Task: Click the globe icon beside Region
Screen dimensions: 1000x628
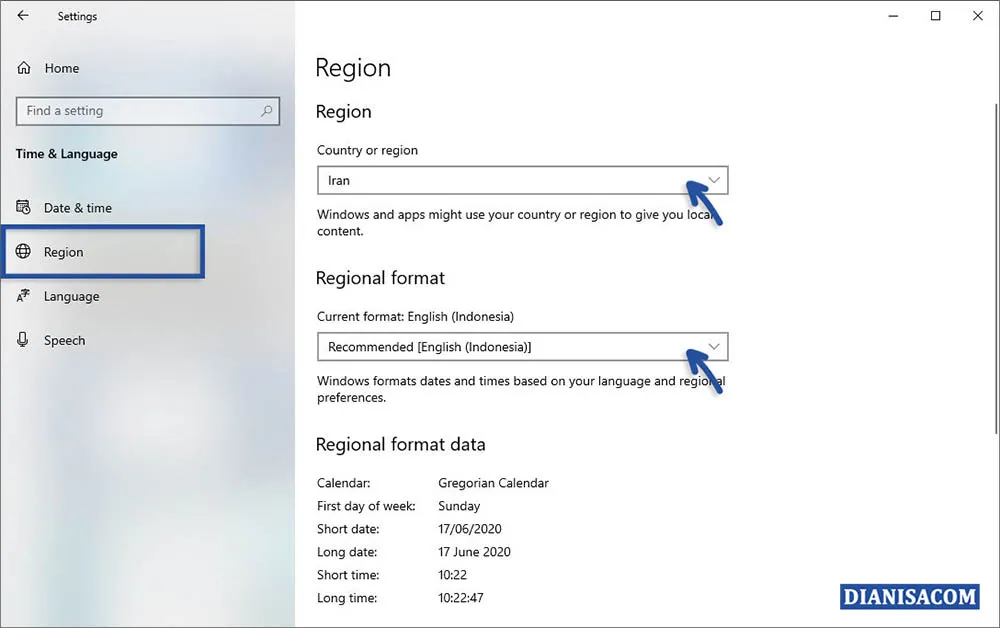Action: pos(24,252)
